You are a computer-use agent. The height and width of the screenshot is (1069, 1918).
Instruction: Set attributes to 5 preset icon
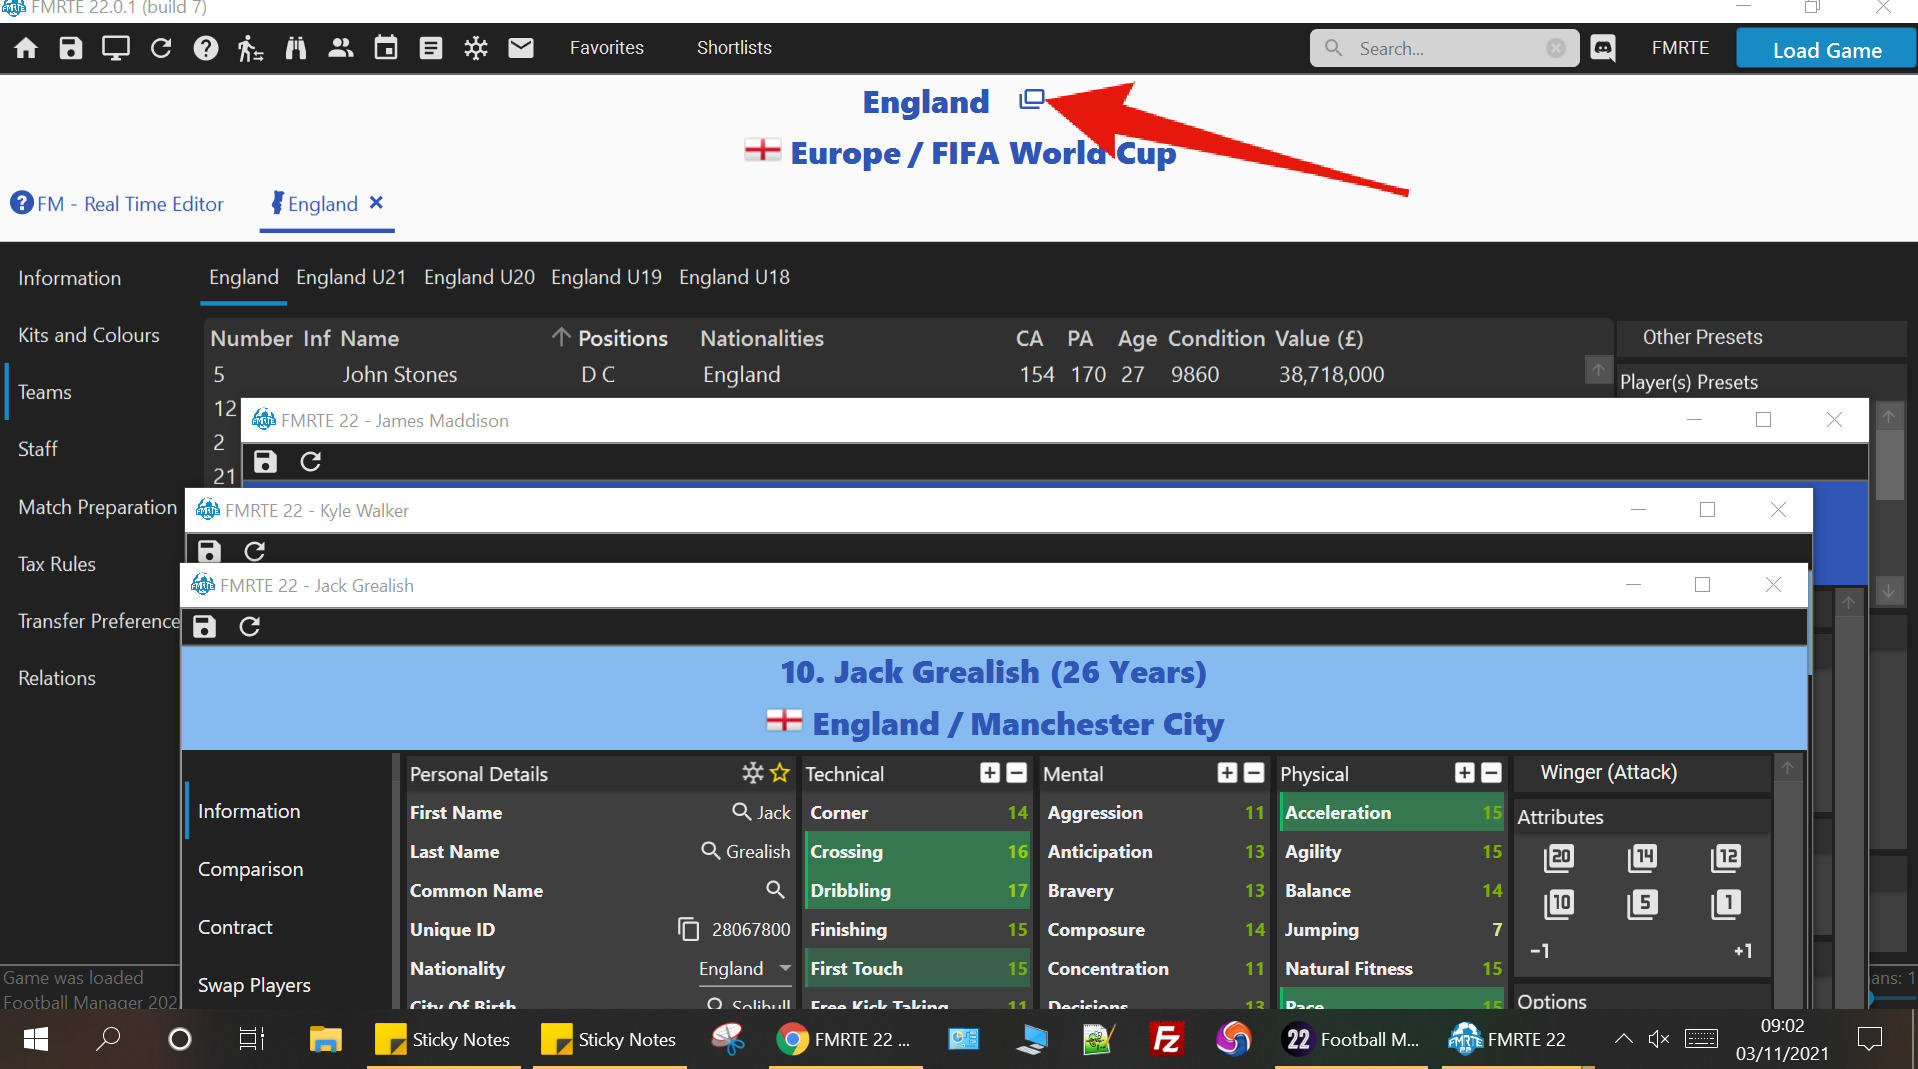(1642, 904)
